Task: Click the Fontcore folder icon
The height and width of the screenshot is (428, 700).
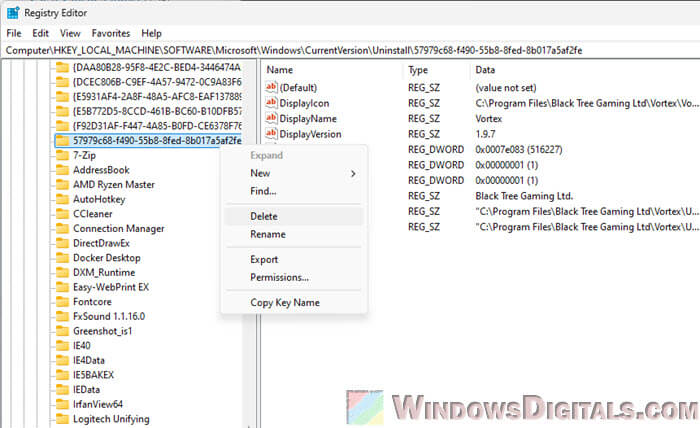Action: point(62,302)
